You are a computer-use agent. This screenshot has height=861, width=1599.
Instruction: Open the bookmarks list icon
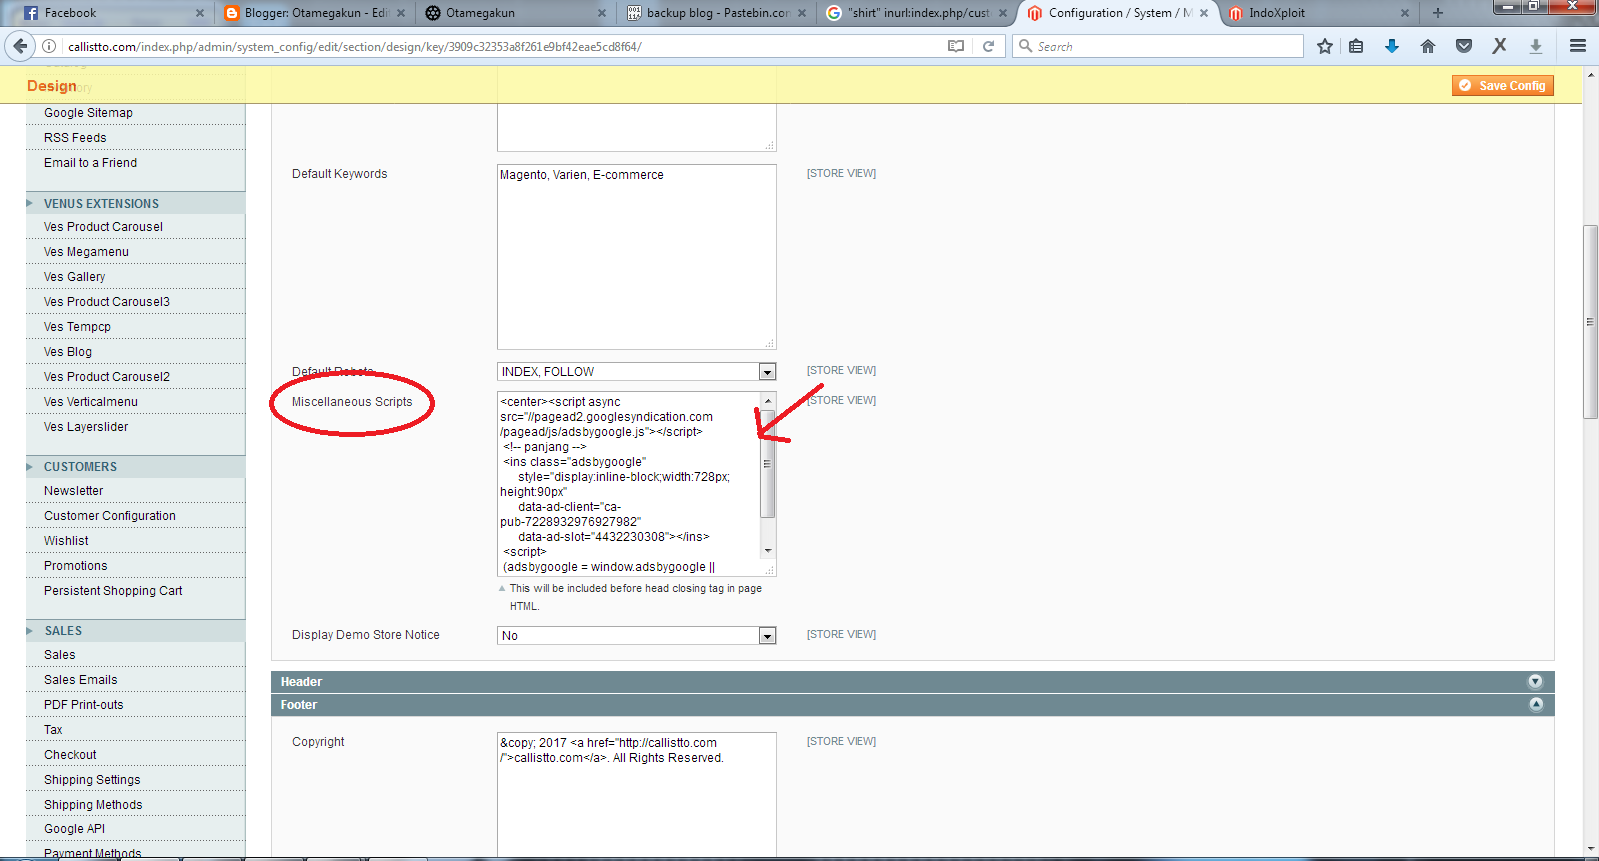coord(1356,46)
